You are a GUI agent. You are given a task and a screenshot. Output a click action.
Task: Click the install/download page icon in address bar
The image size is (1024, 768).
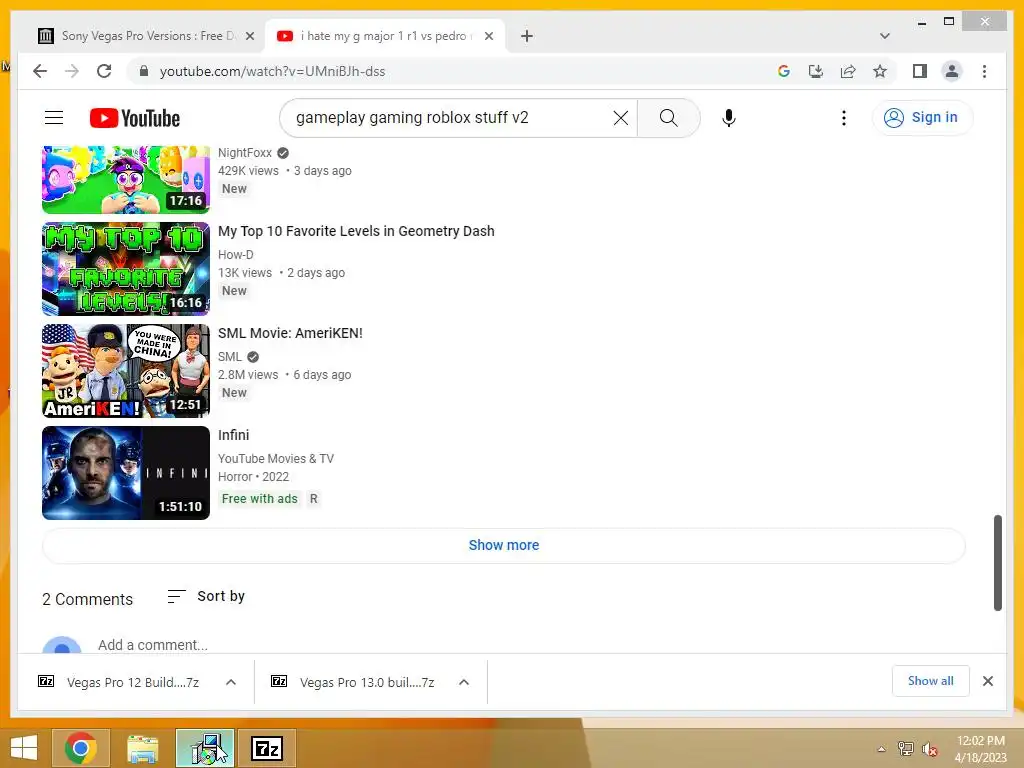pos(816,71)
